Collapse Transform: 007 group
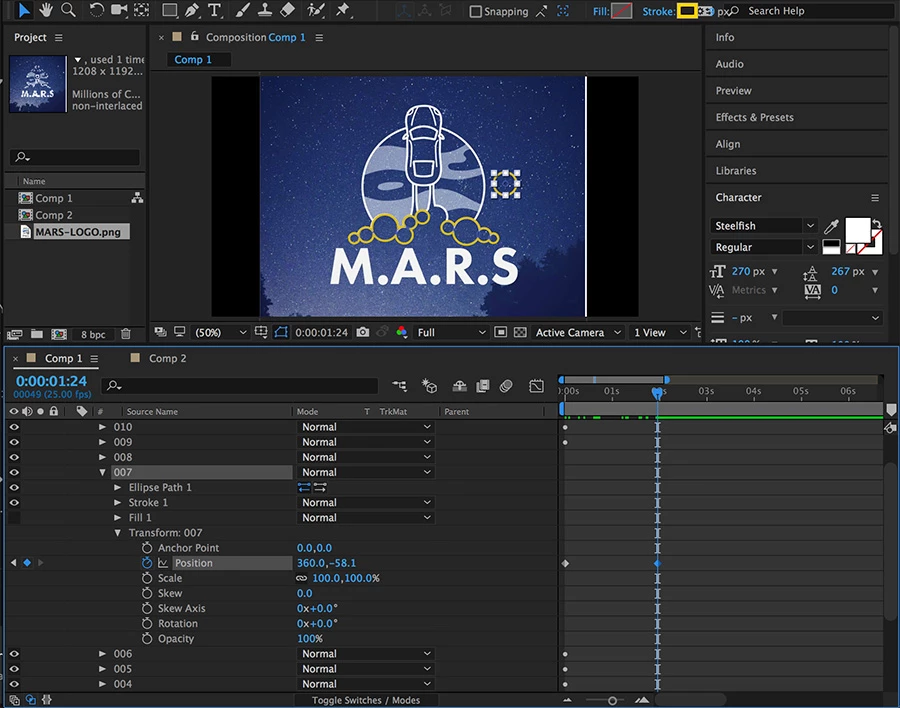The height and width of the screenshot is (708, 900). click(118, 533)
